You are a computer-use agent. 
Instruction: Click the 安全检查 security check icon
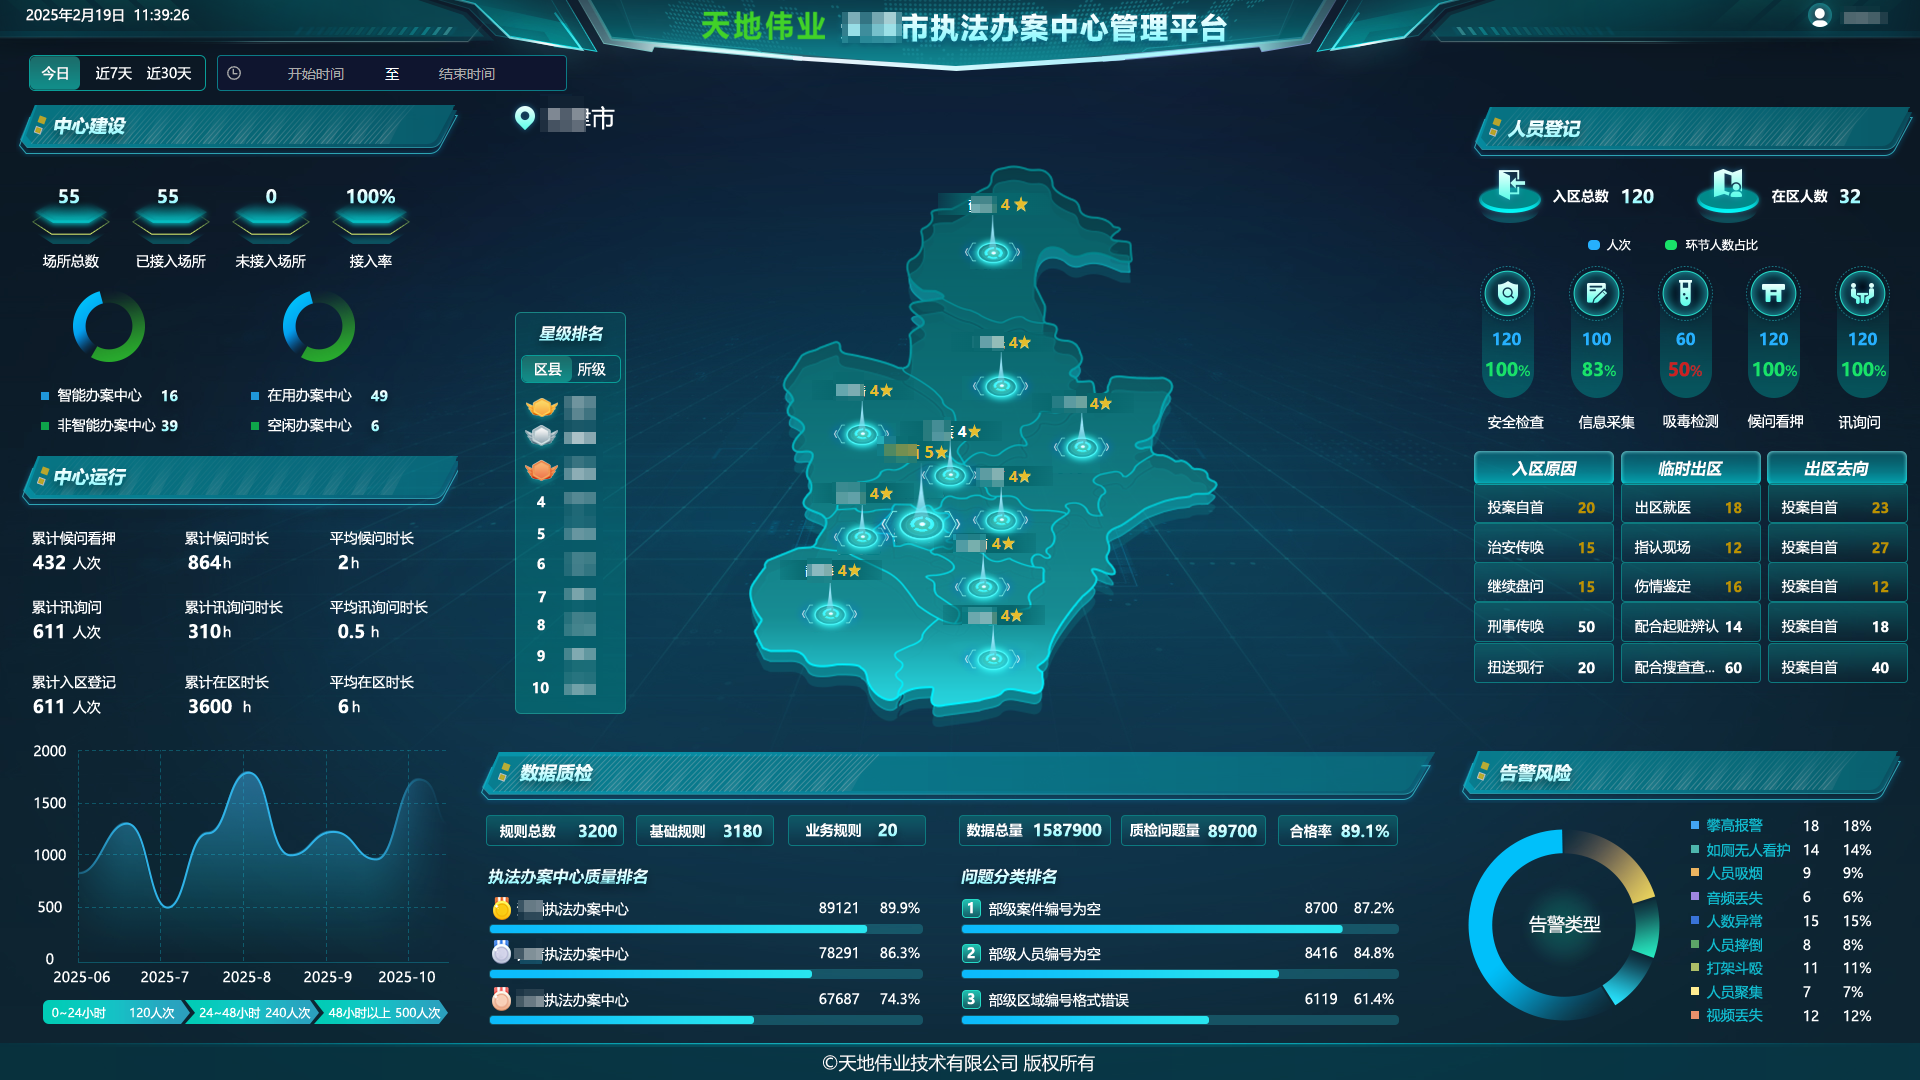point(1508,294)
